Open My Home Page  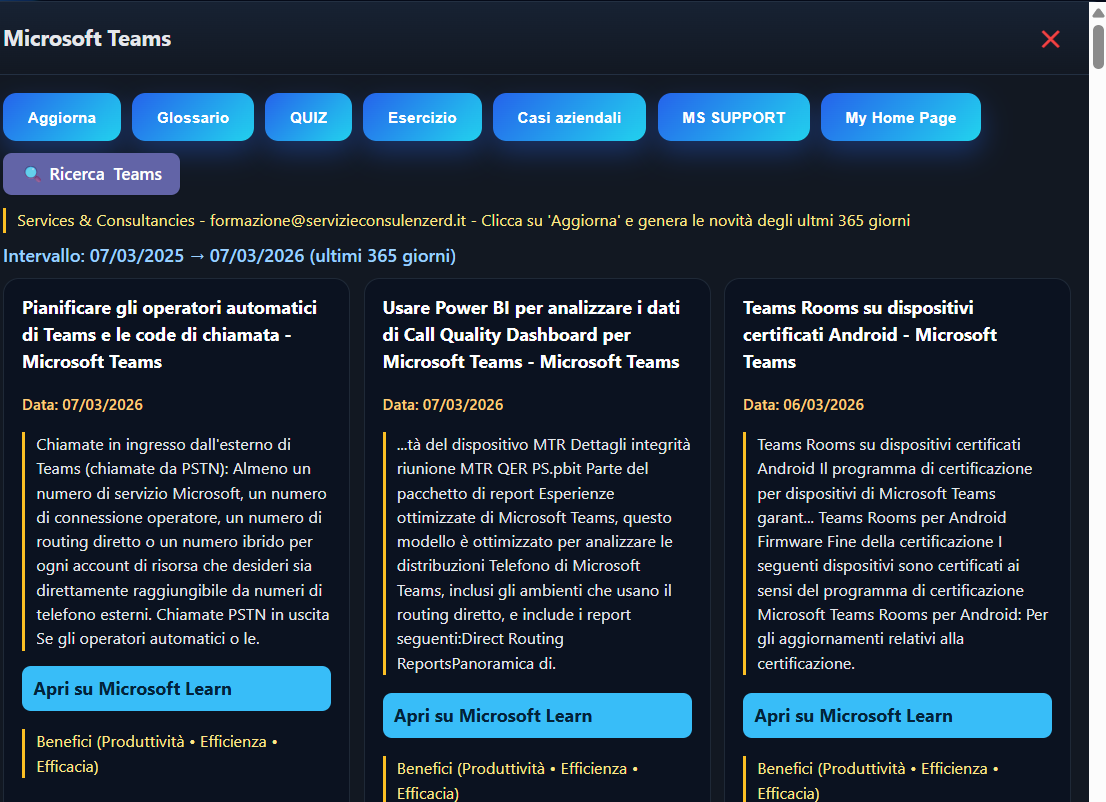pos(901,117)
